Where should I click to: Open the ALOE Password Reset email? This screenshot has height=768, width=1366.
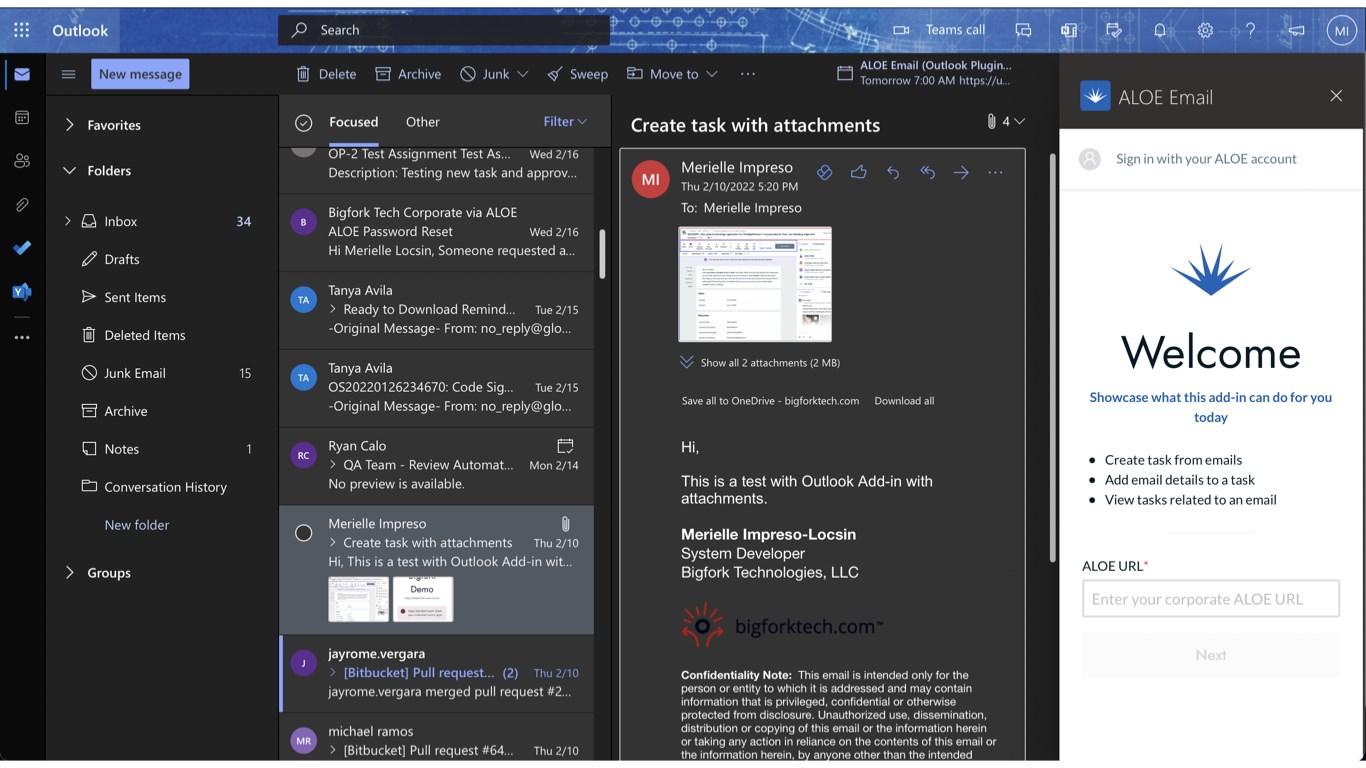(436, 232)
